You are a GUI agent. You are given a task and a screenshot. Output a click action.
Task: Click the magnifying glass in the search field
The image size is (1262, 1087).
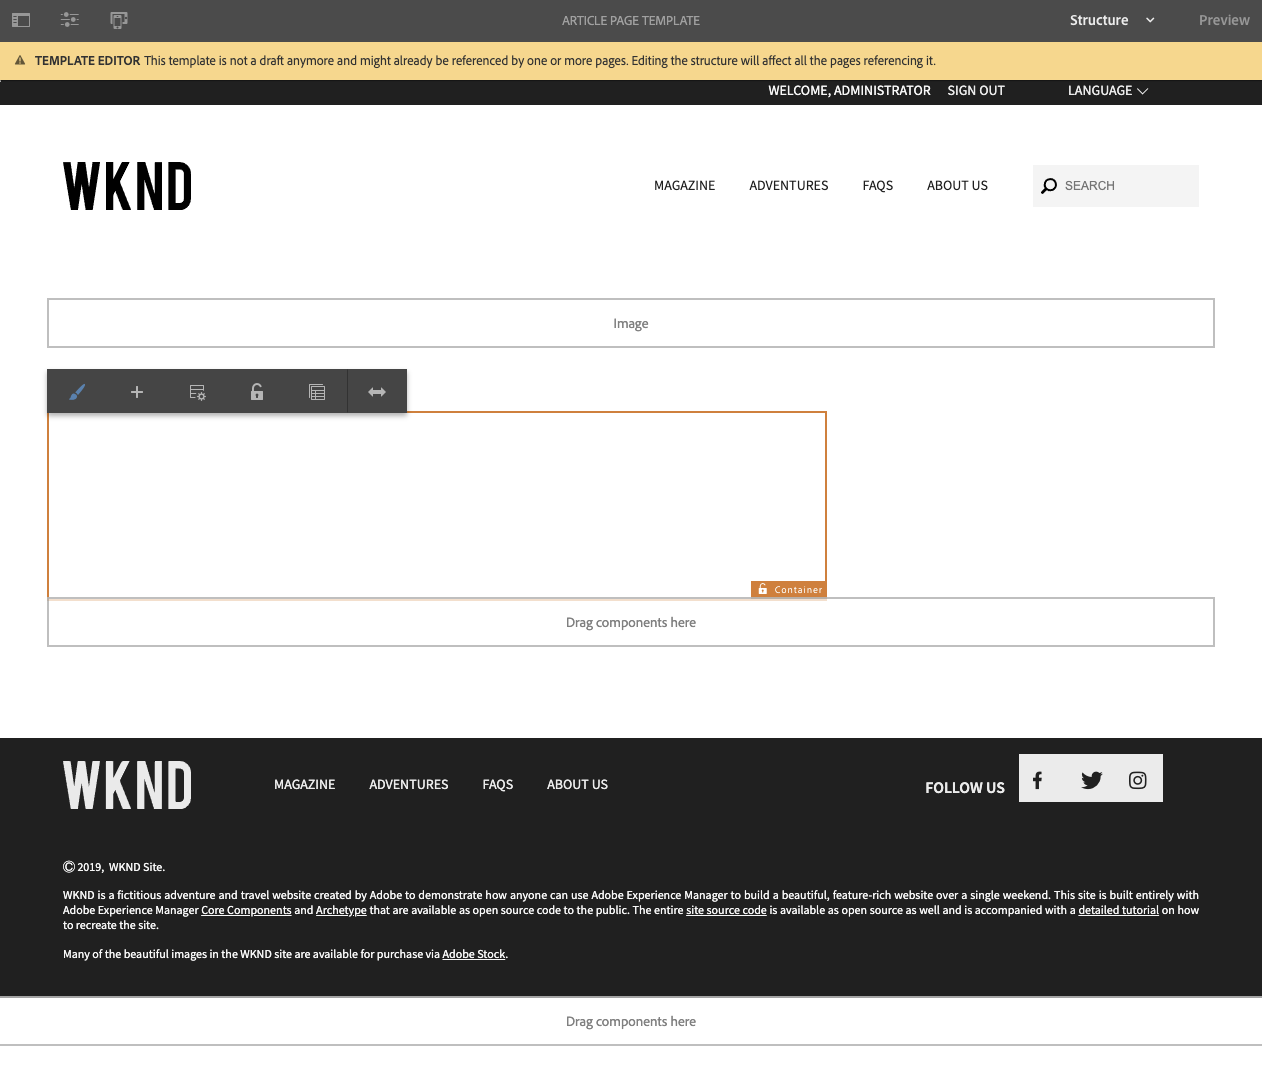coord(1049,185)
